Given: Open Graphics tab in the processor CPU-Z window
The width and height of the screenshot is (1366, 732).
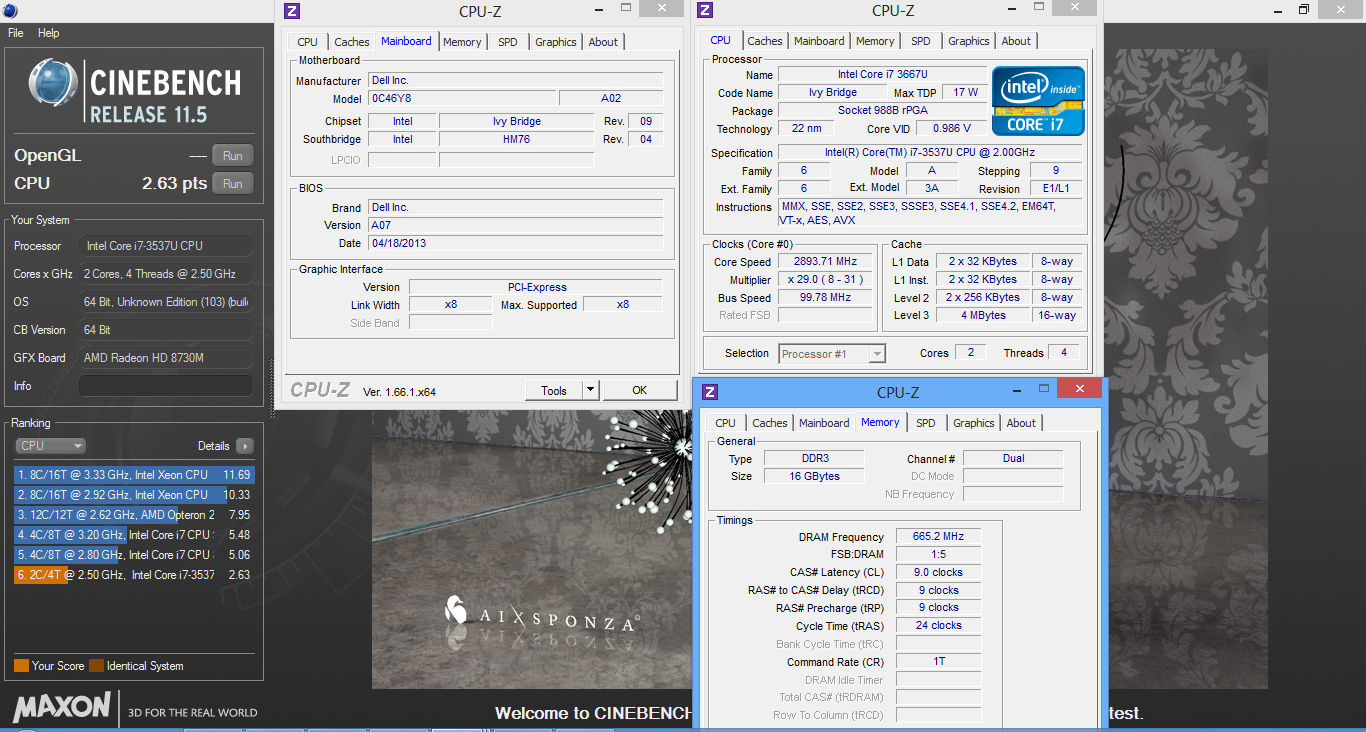Looking at the screenshot, I should (969, 41).
